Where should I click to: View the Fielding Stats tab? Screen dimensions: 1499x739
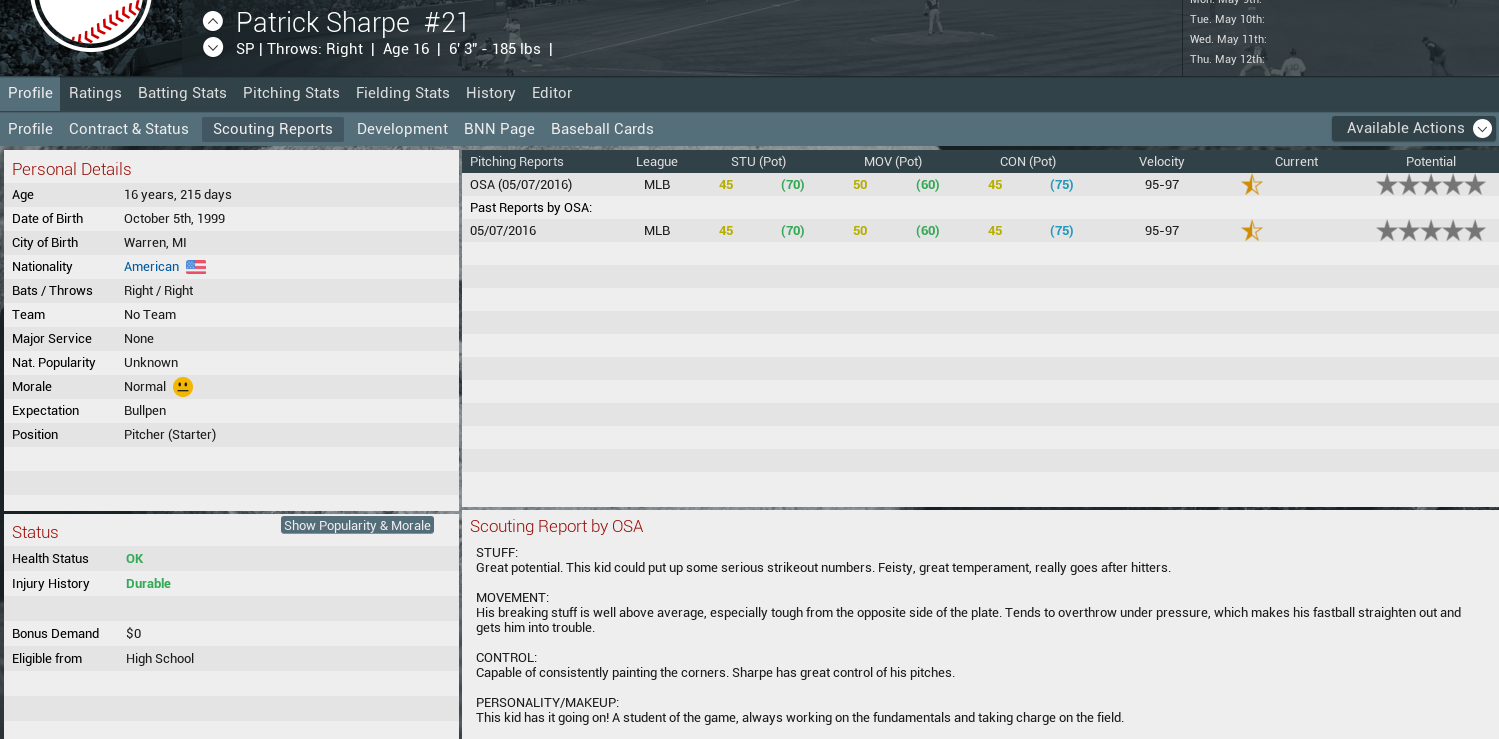coord(403,93)
